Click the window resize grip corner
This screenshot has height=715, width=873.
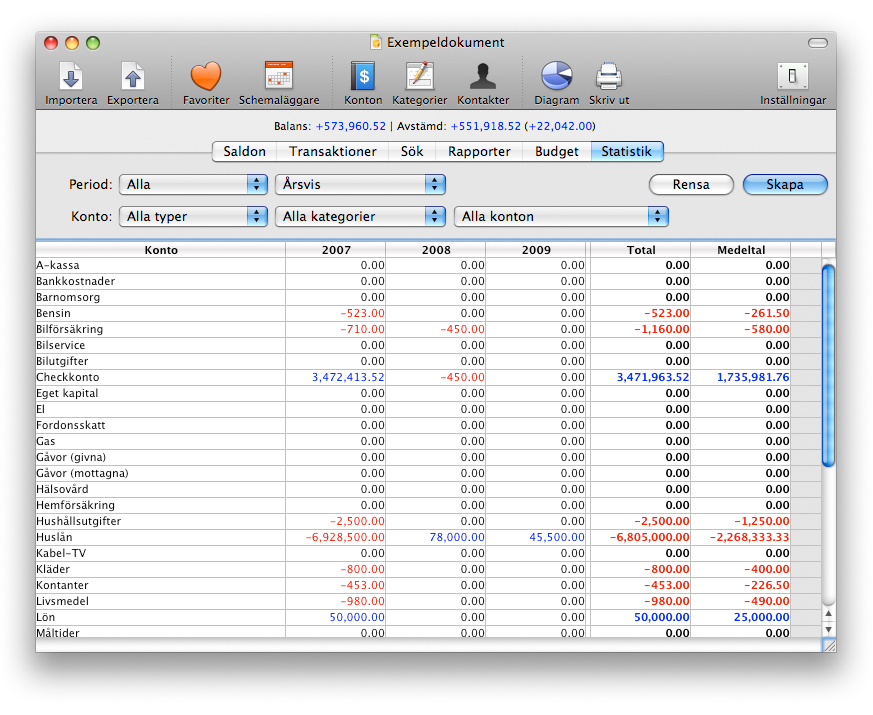(x=829, y=645)
